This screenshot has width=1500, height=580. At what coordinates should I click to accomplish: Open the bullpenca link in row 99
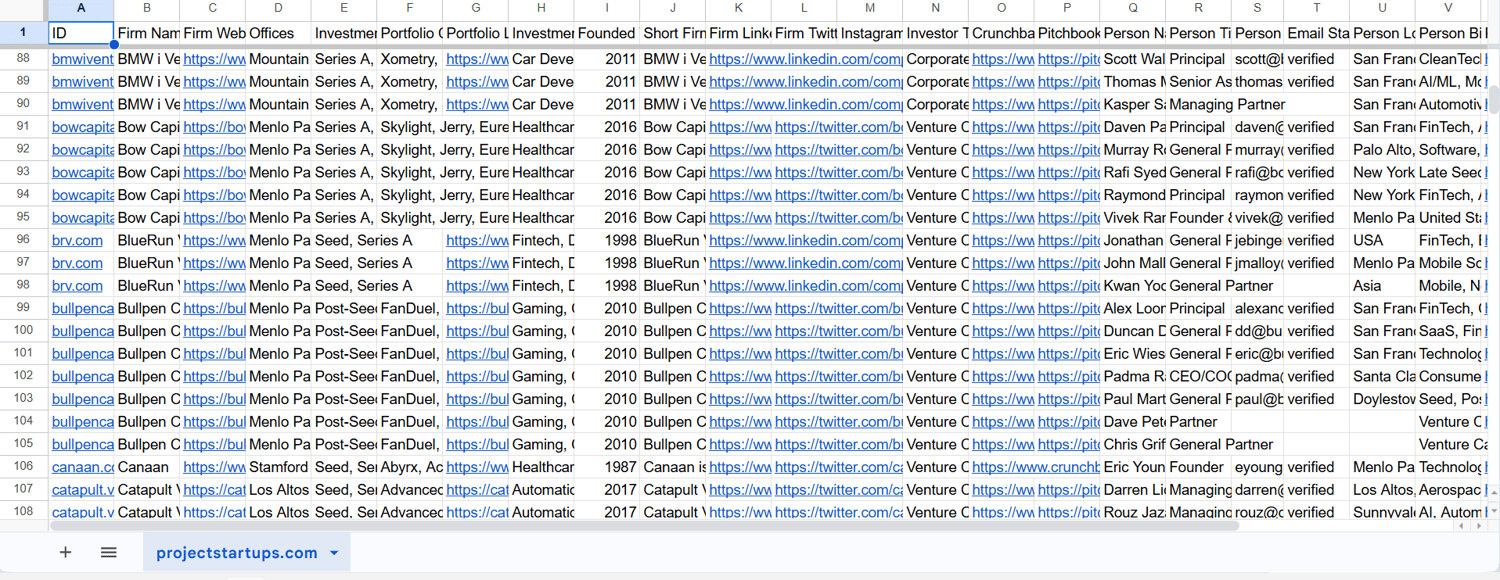point(83,308)
